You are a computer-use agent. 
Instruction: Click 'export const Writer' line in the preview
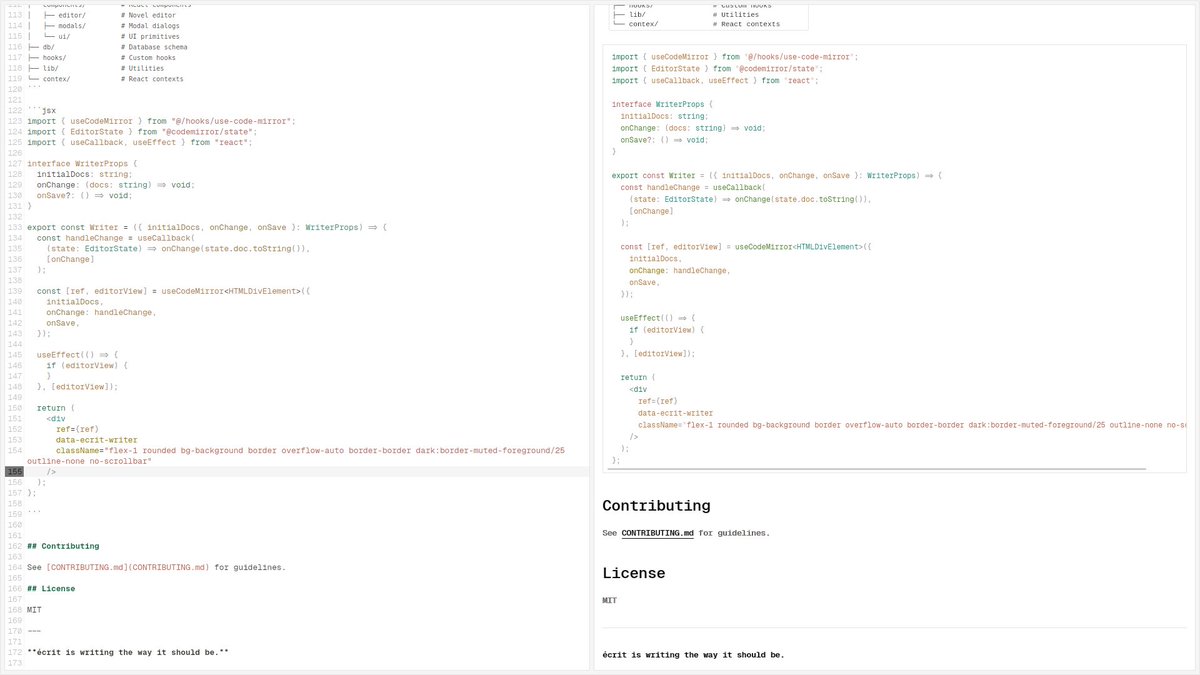[x=777, y=175]
